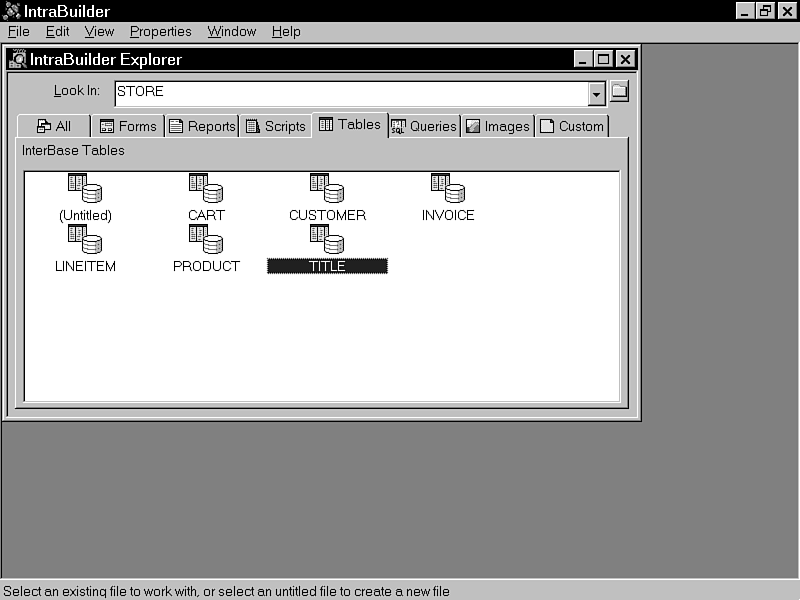Expand the Look In dropdown arrow
This screenshot has width=800, height=600.
597,93
